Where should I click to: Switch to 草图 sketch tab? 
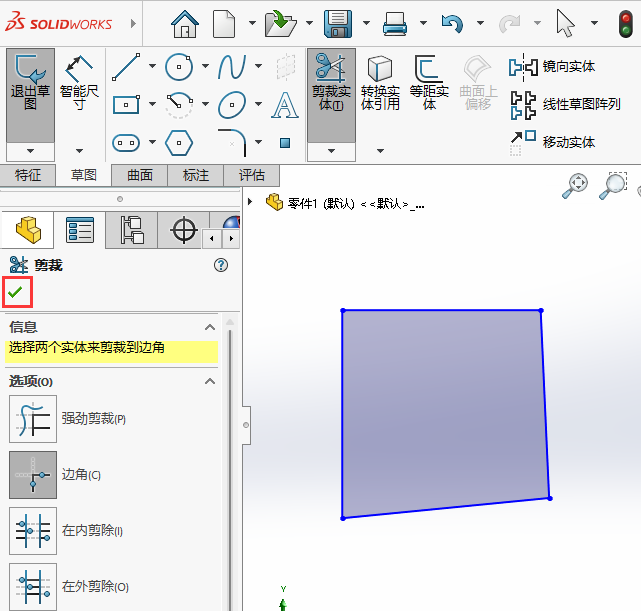click(83, 175)
